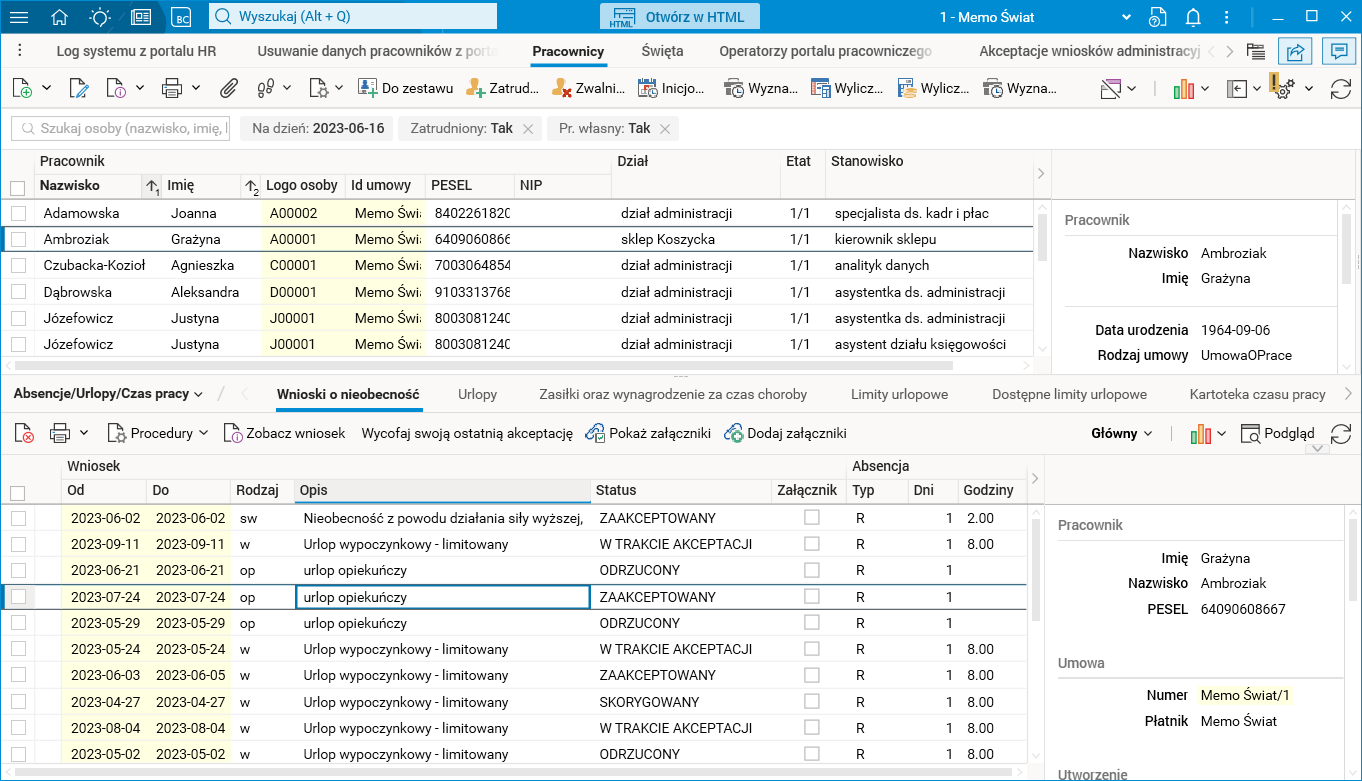This screenshot has height=781, width=1362.
Task: Click the Dodaj załączniki icon
Action: [x=733, y=433]
